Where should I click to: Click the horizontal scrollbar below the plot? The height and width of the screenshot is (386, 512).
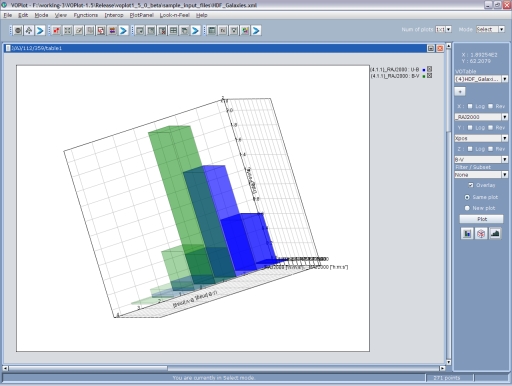(224, 368)
